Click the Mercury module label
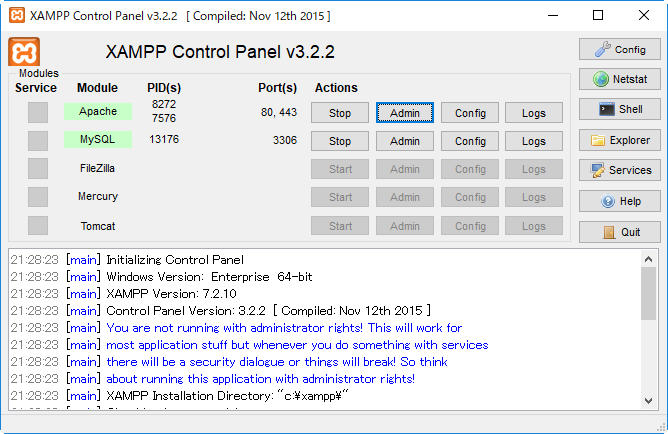This screenshot has width=668, height=434. tap(98, 196)
